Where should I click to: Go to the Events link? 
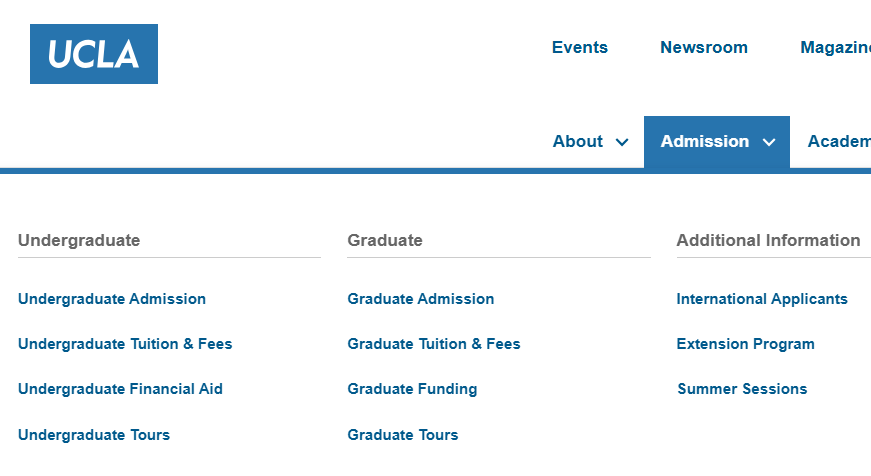579,47
